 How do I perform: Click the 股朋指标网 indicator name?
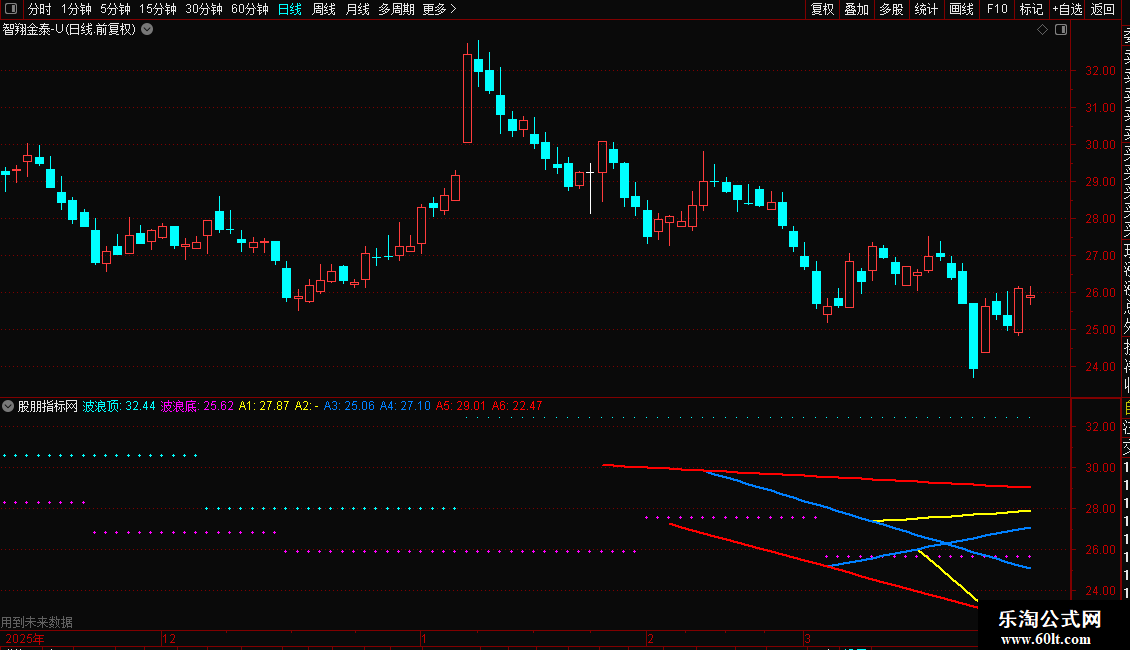[48, 406]
